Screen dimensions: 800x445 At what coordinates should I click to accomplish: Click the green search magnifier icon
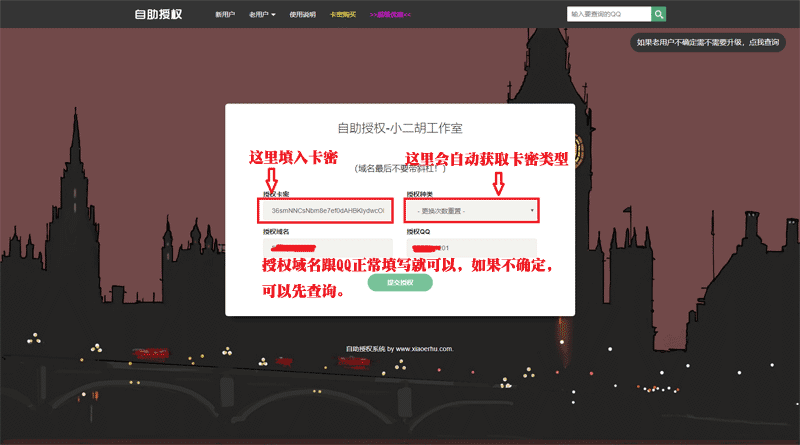pyautogui.click(x=658, y=14)
